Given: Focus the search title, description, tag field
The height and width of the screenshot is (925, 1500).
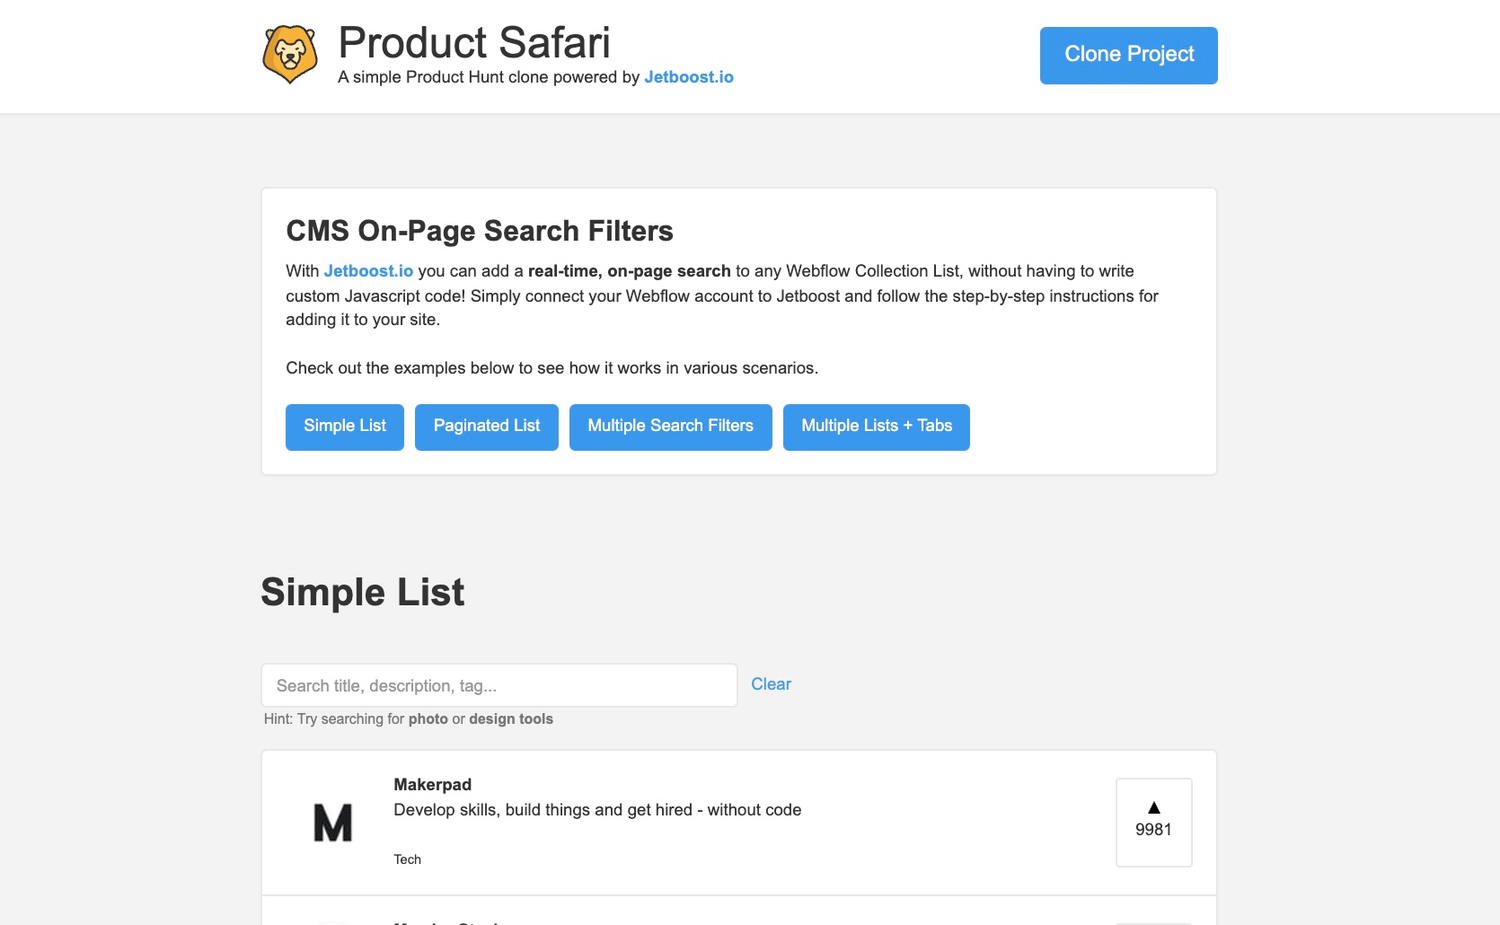Looking at the screenshot, I should [499, 685].
